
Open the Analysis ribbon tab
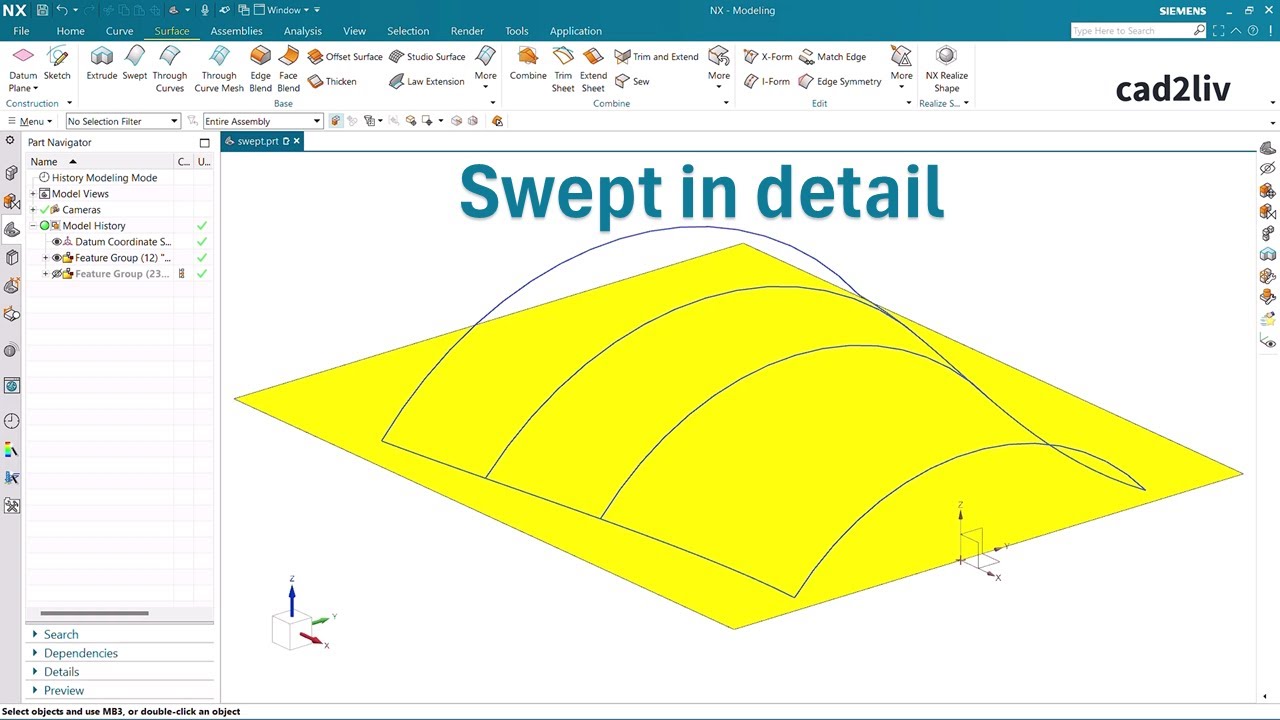click(x=302, y=31)
